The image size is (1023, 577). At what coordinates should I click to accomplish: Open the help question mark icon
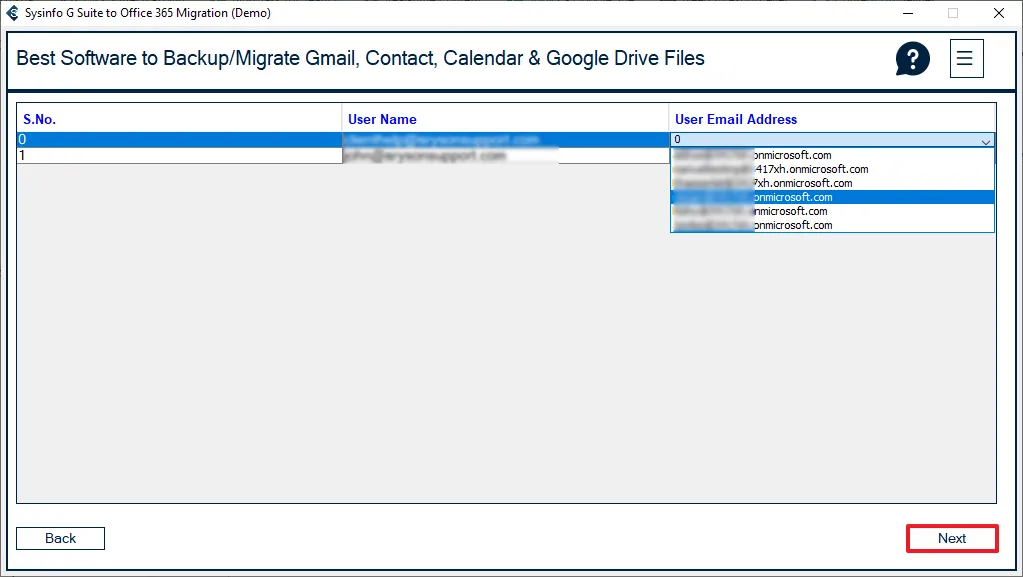pos(912,59)
